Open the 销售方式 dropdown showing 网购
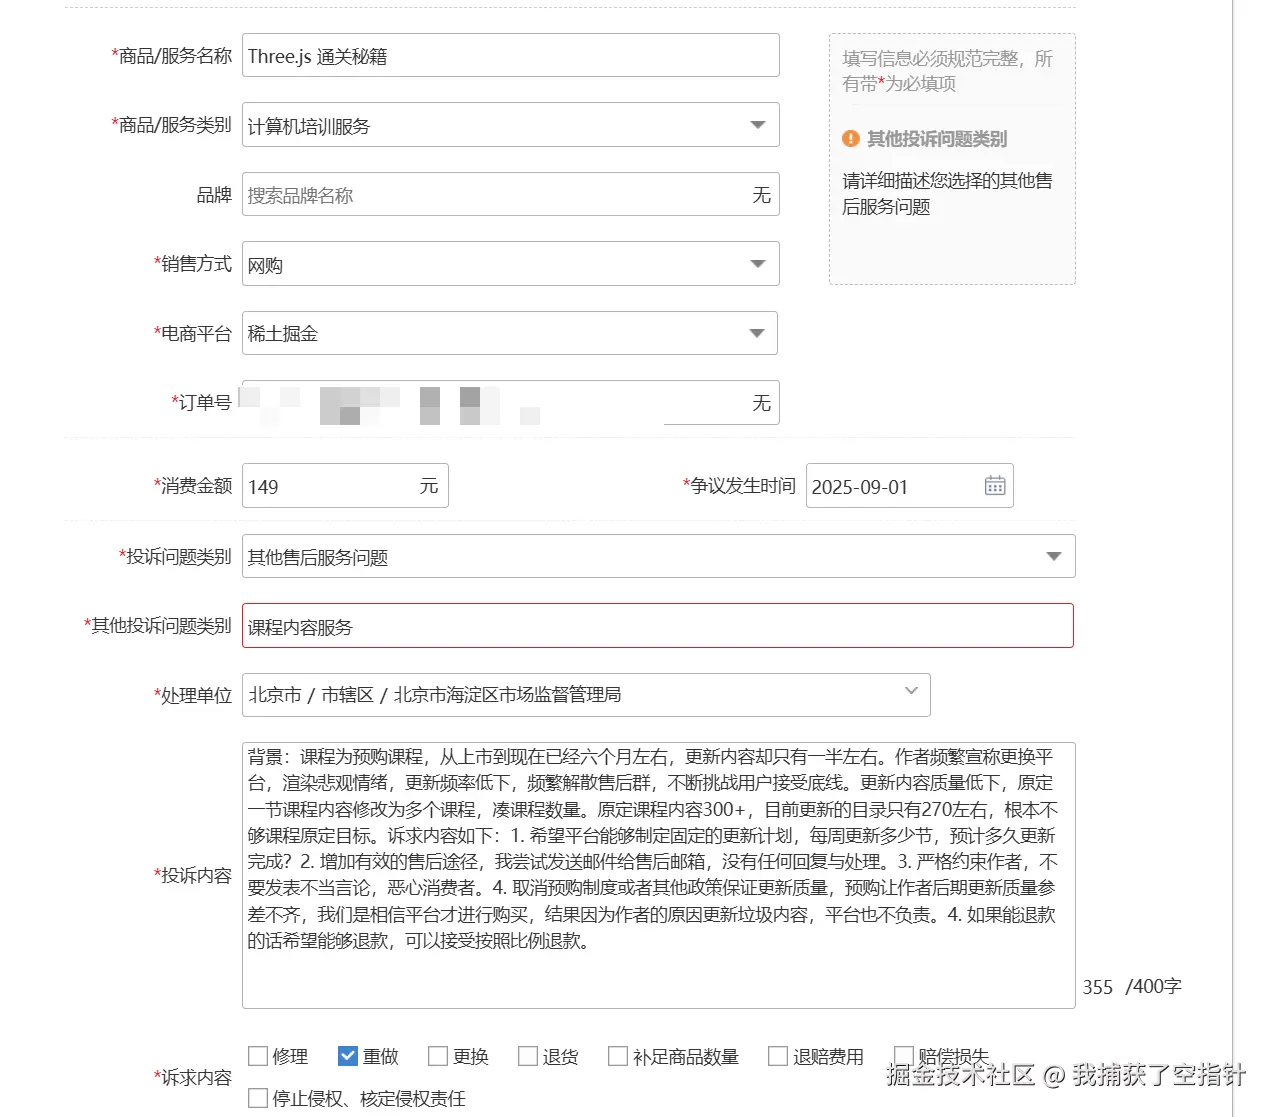This screenshot has width=1275, height=1117. point(510,264)
